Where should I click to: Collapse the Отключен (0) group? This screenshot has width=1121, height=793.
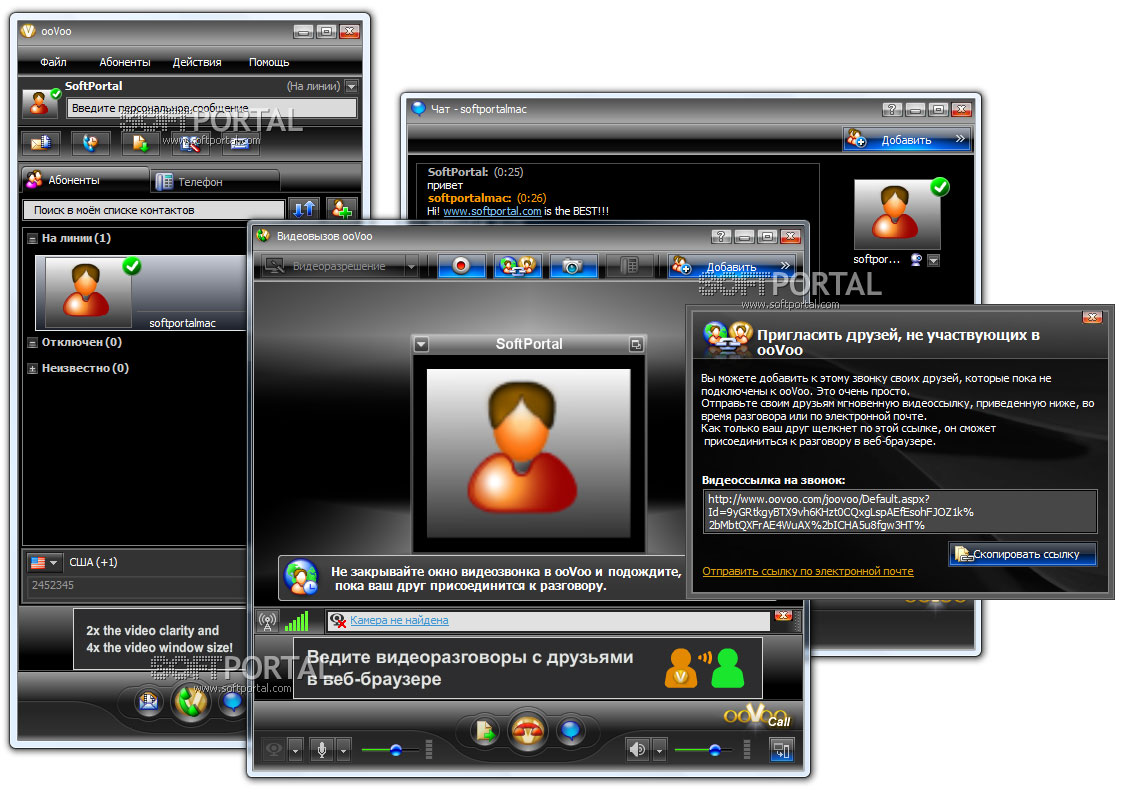coord(32,343)
